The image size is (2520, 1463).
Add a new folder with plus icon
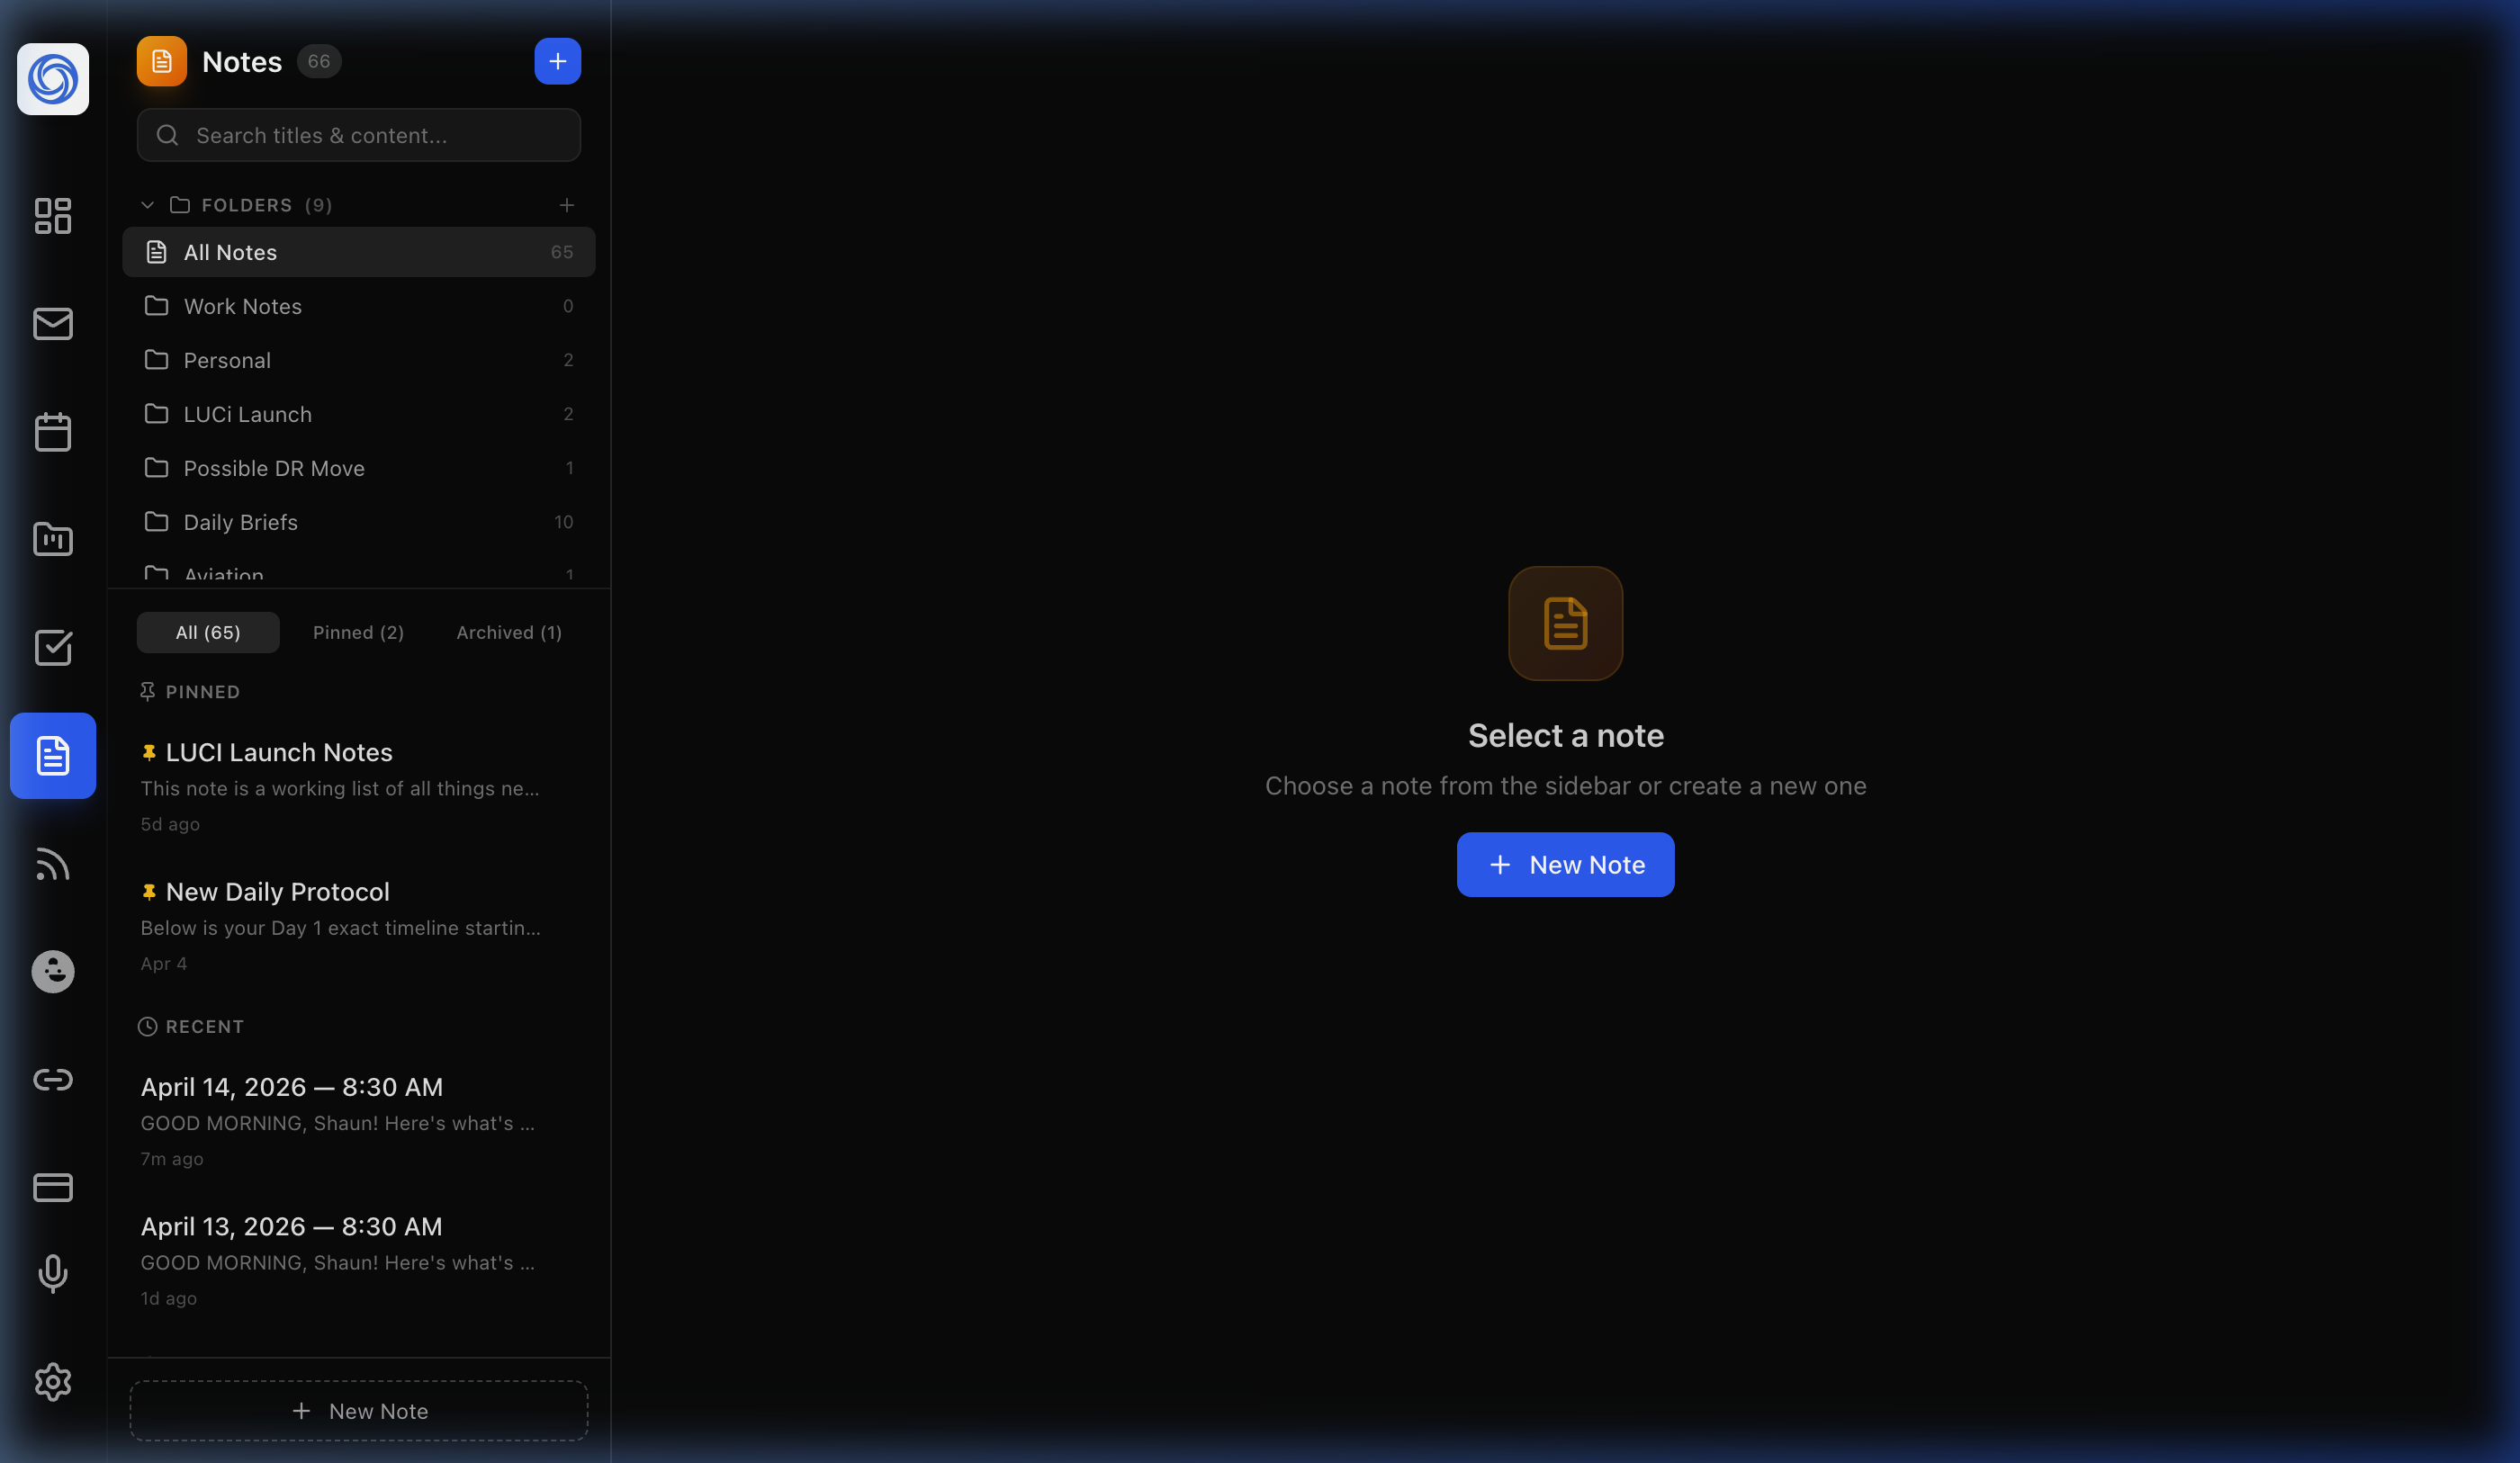tap(566, 205)
